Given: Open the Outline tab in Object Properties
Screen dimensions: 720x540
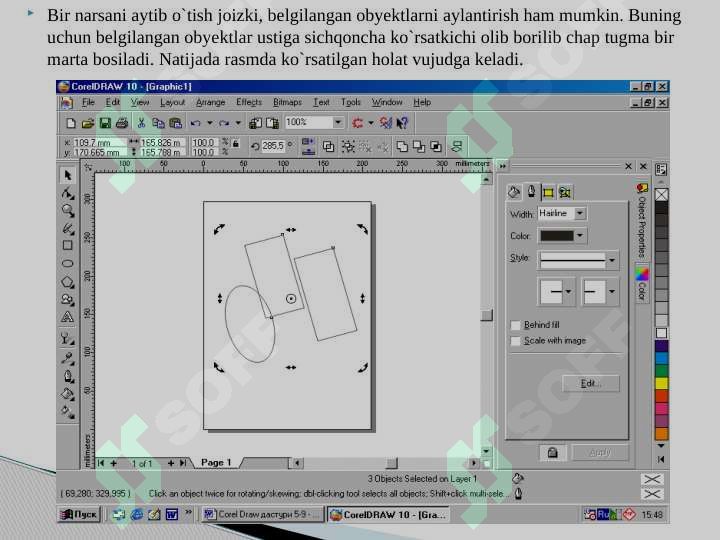Looking at the screenshot, I should (531, 191).
